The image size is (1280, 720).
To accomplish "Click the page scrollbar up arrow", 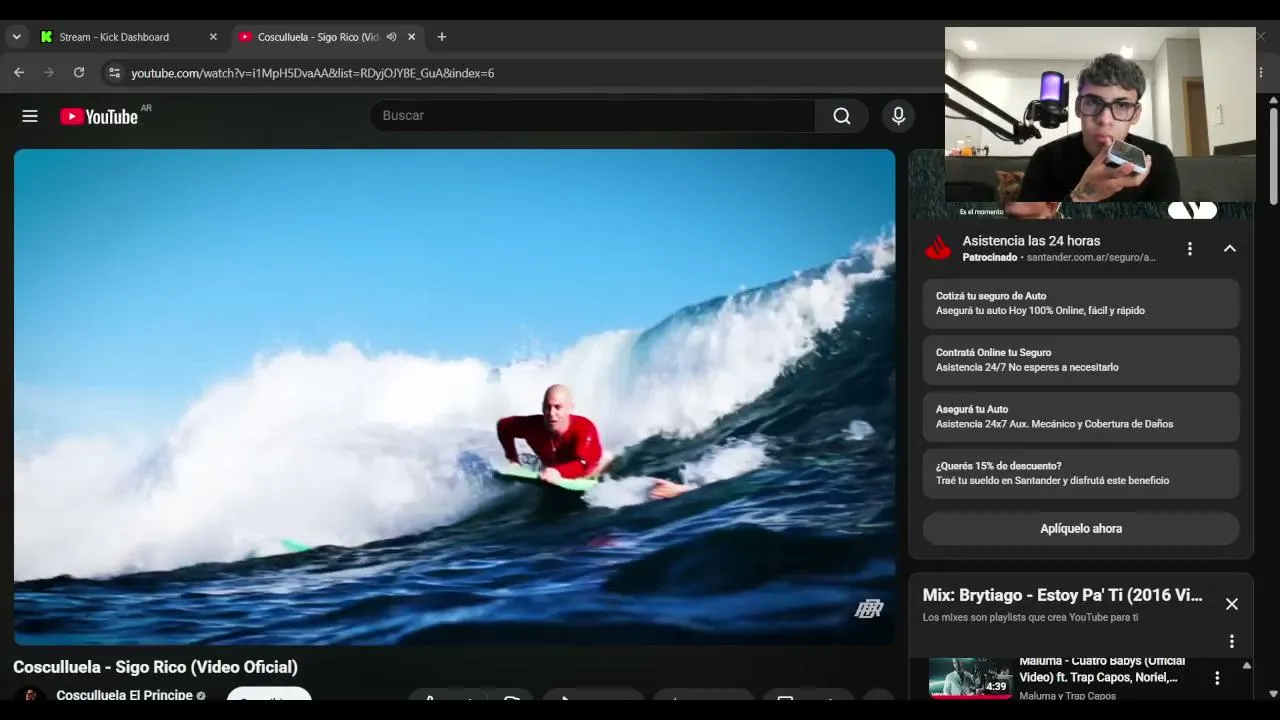I will click(1273, 99).
